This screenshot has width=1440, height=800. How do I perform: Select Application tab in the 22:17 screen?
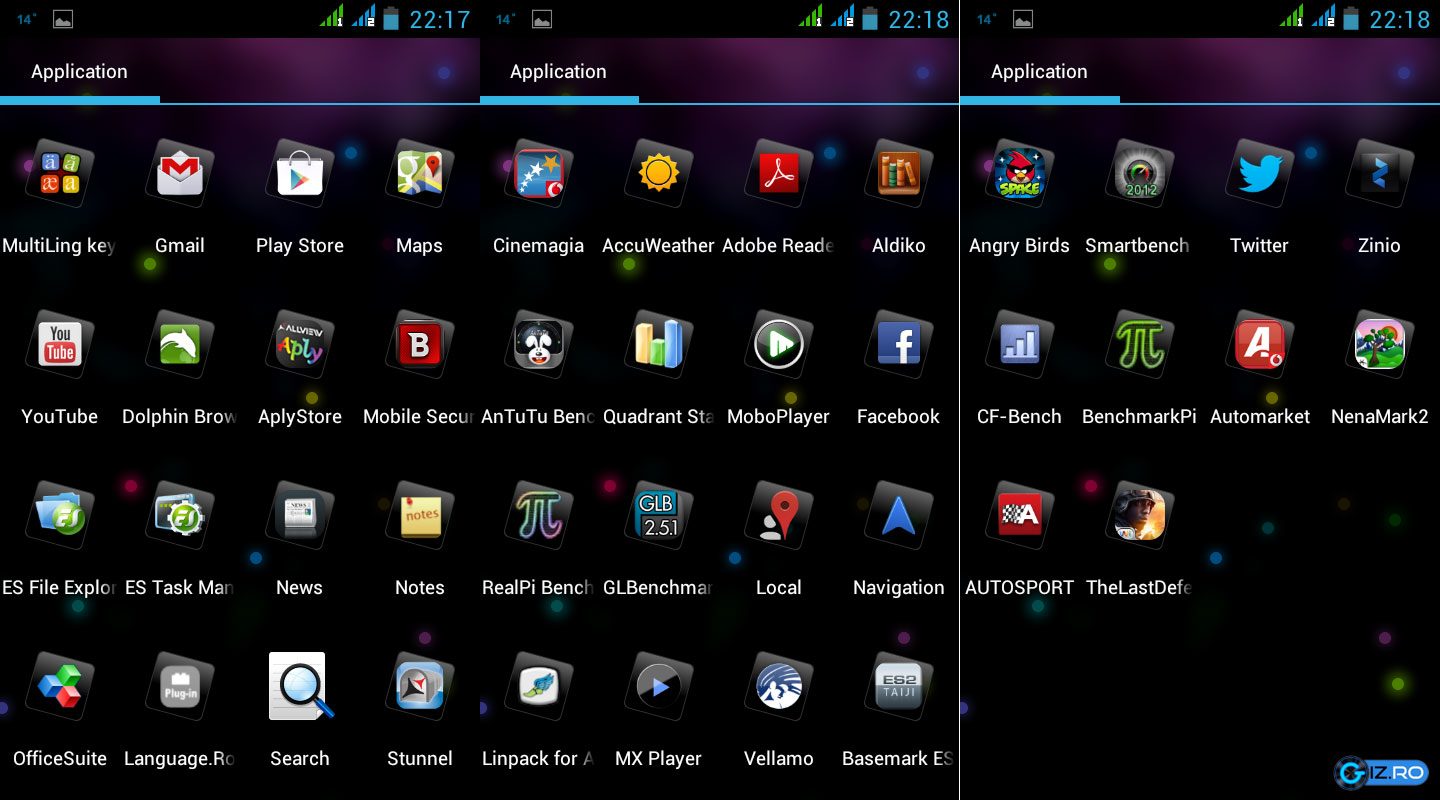pyautogui.click(x=80, y=72)
